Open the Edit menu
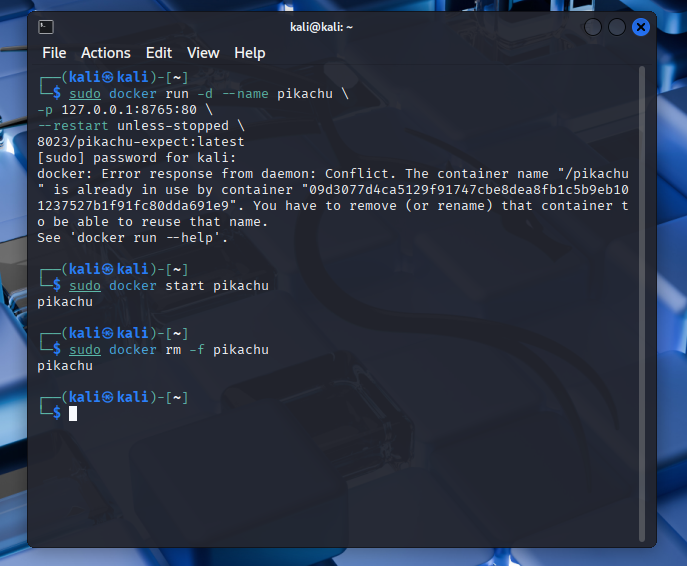Screen dimensions: 687x566 159,53
